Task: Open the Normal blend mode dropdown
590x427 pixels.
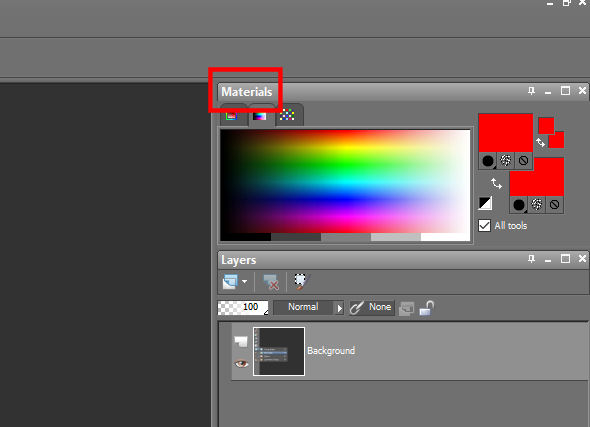Action: pyautogui.click(x=309, y=307)
